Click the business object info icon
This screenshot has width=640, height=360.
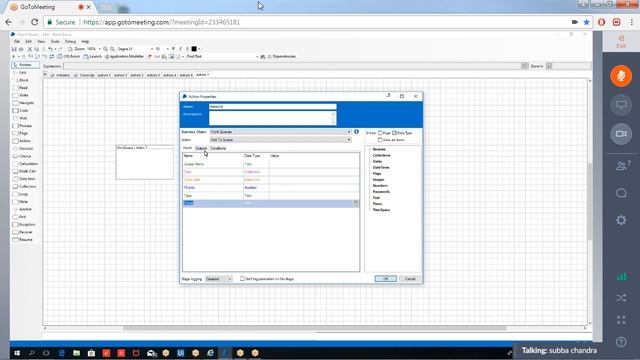point(356,132)
